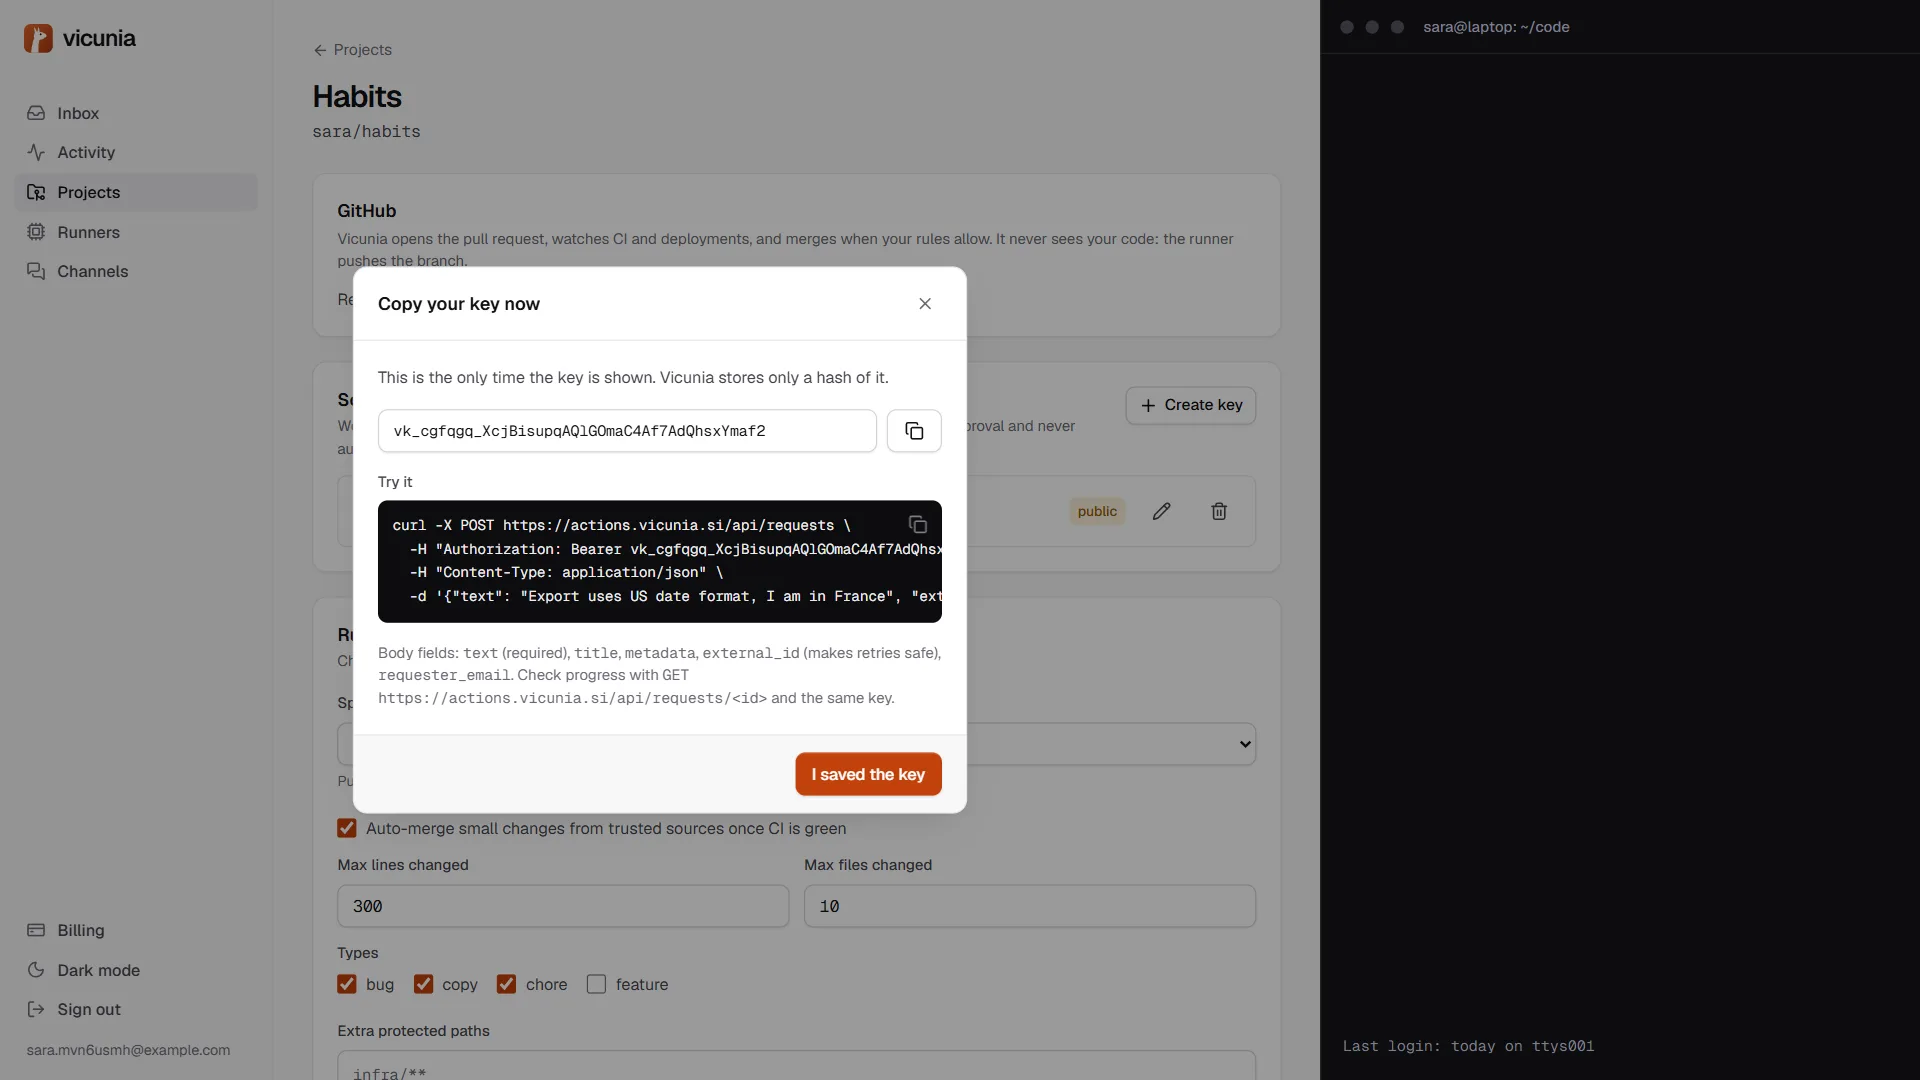The width and height of the screenshot is (1920, 1080).
Task: Click the Try it label
Action: click(x=395, y=482)
